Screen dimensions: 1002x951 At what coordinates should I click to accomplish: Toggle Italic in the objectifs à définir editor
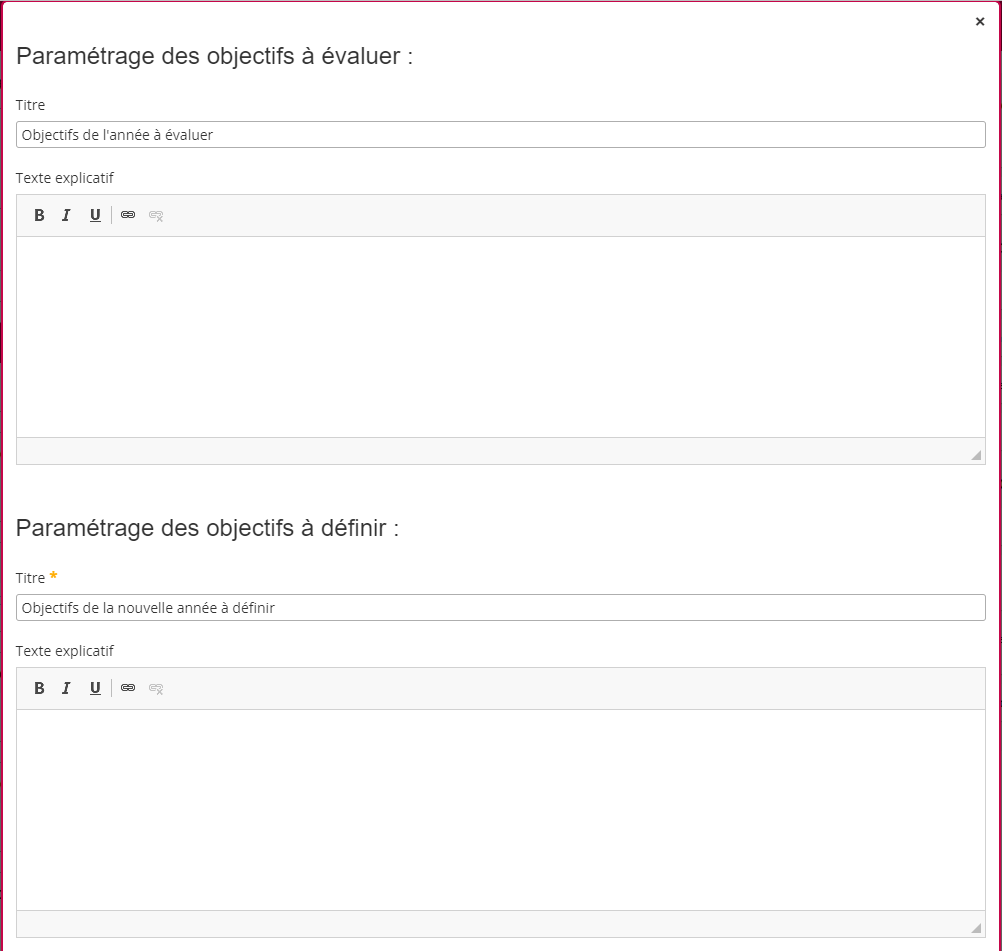click(66, 688)
